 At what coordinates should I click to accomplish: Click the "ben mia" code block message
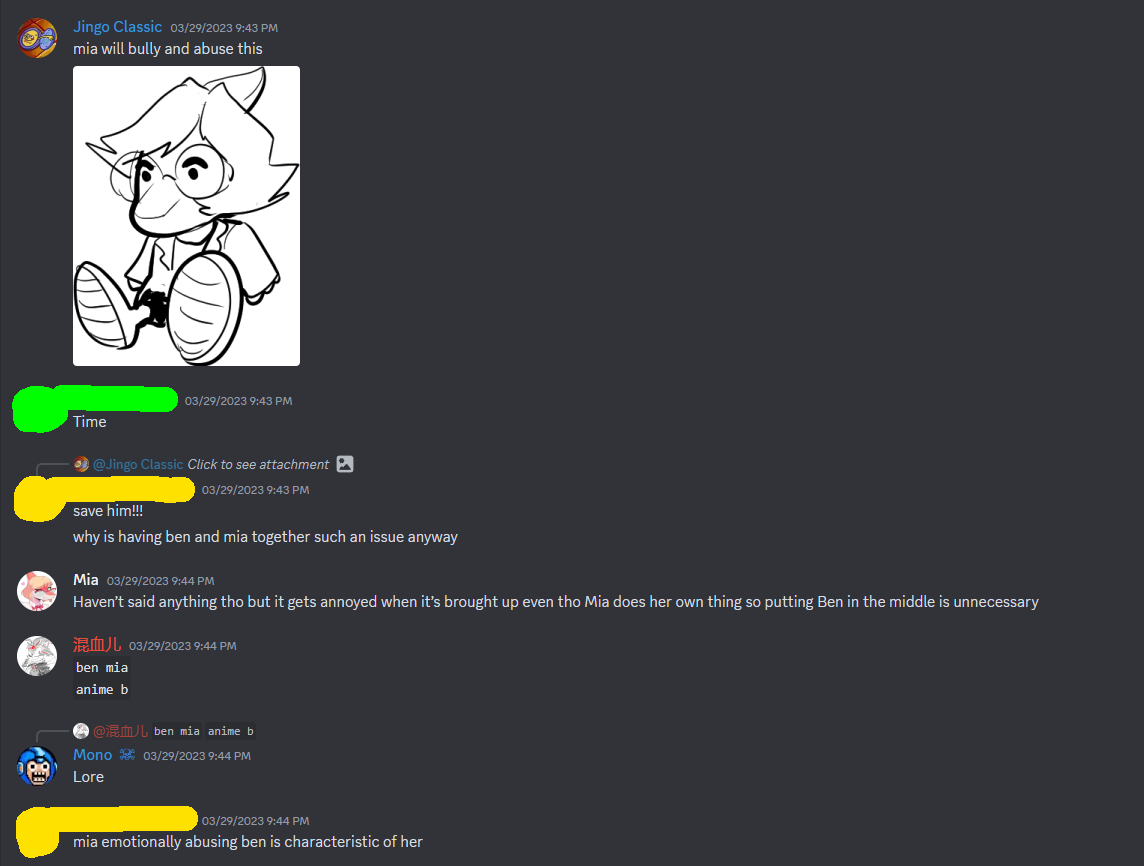point(102,668)
